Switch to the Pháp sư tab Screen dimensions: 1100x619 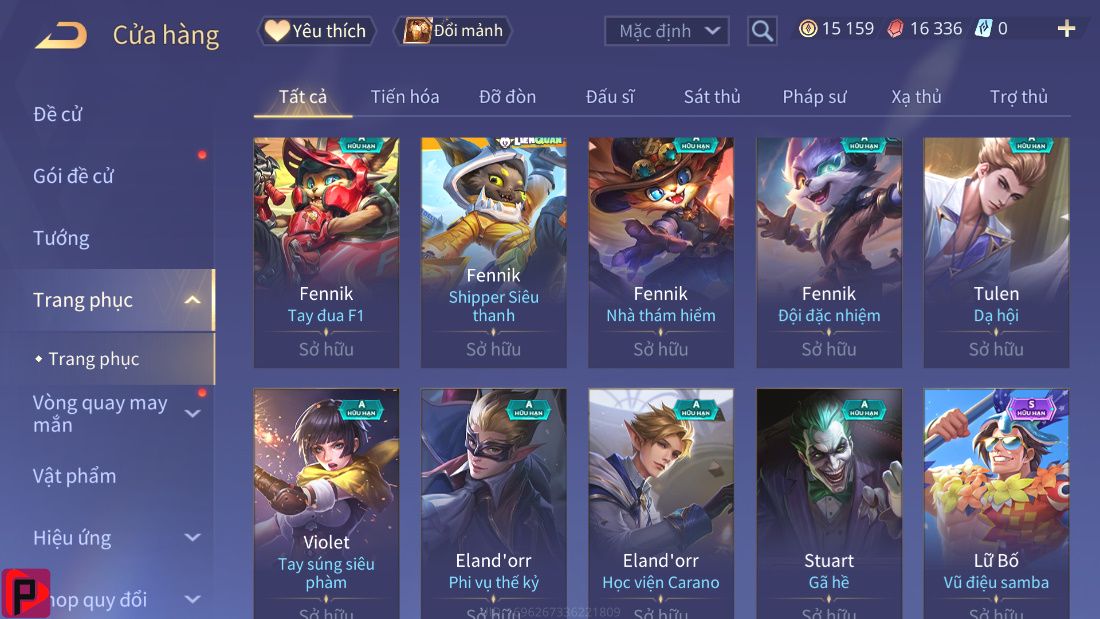(814, 97)
